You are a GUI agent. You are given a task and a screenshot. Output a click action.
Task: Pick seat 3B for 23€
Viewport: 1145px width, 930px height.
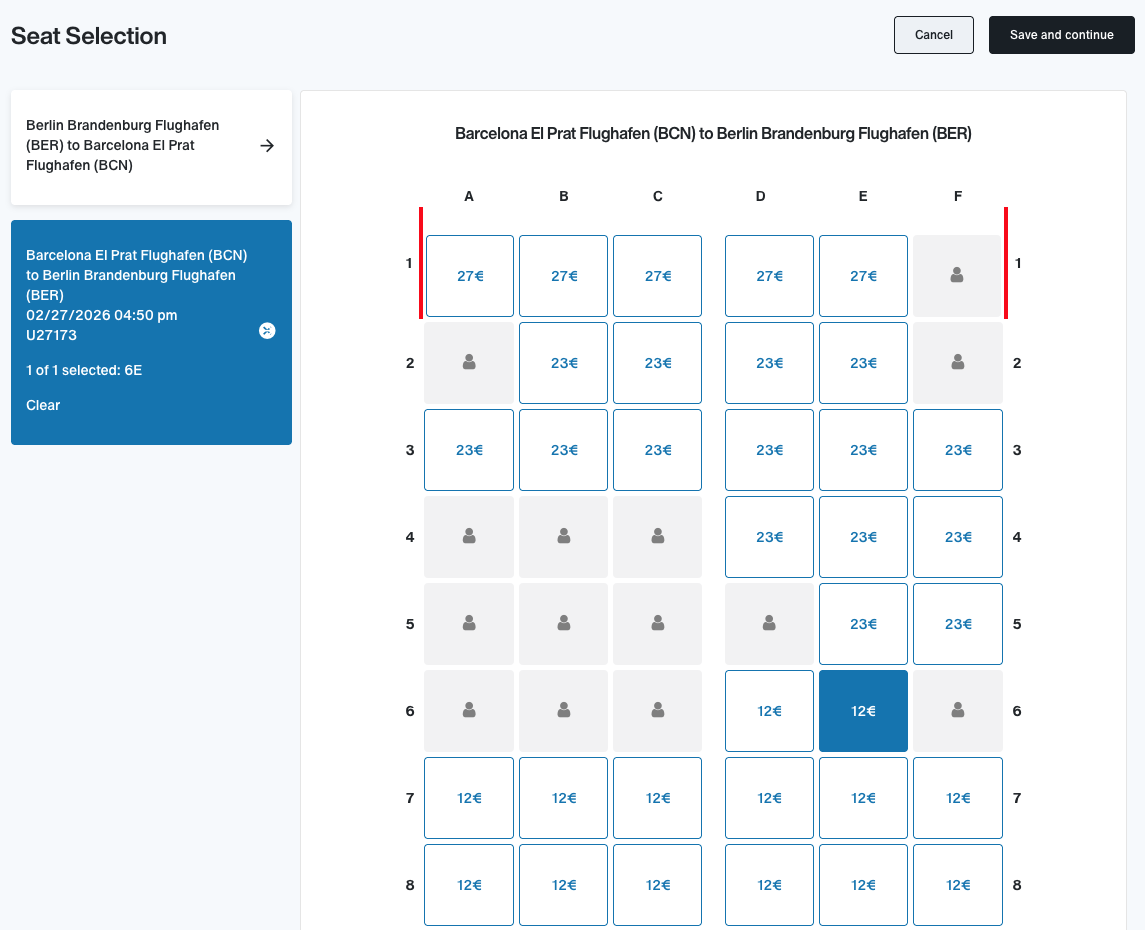[564, 450]
